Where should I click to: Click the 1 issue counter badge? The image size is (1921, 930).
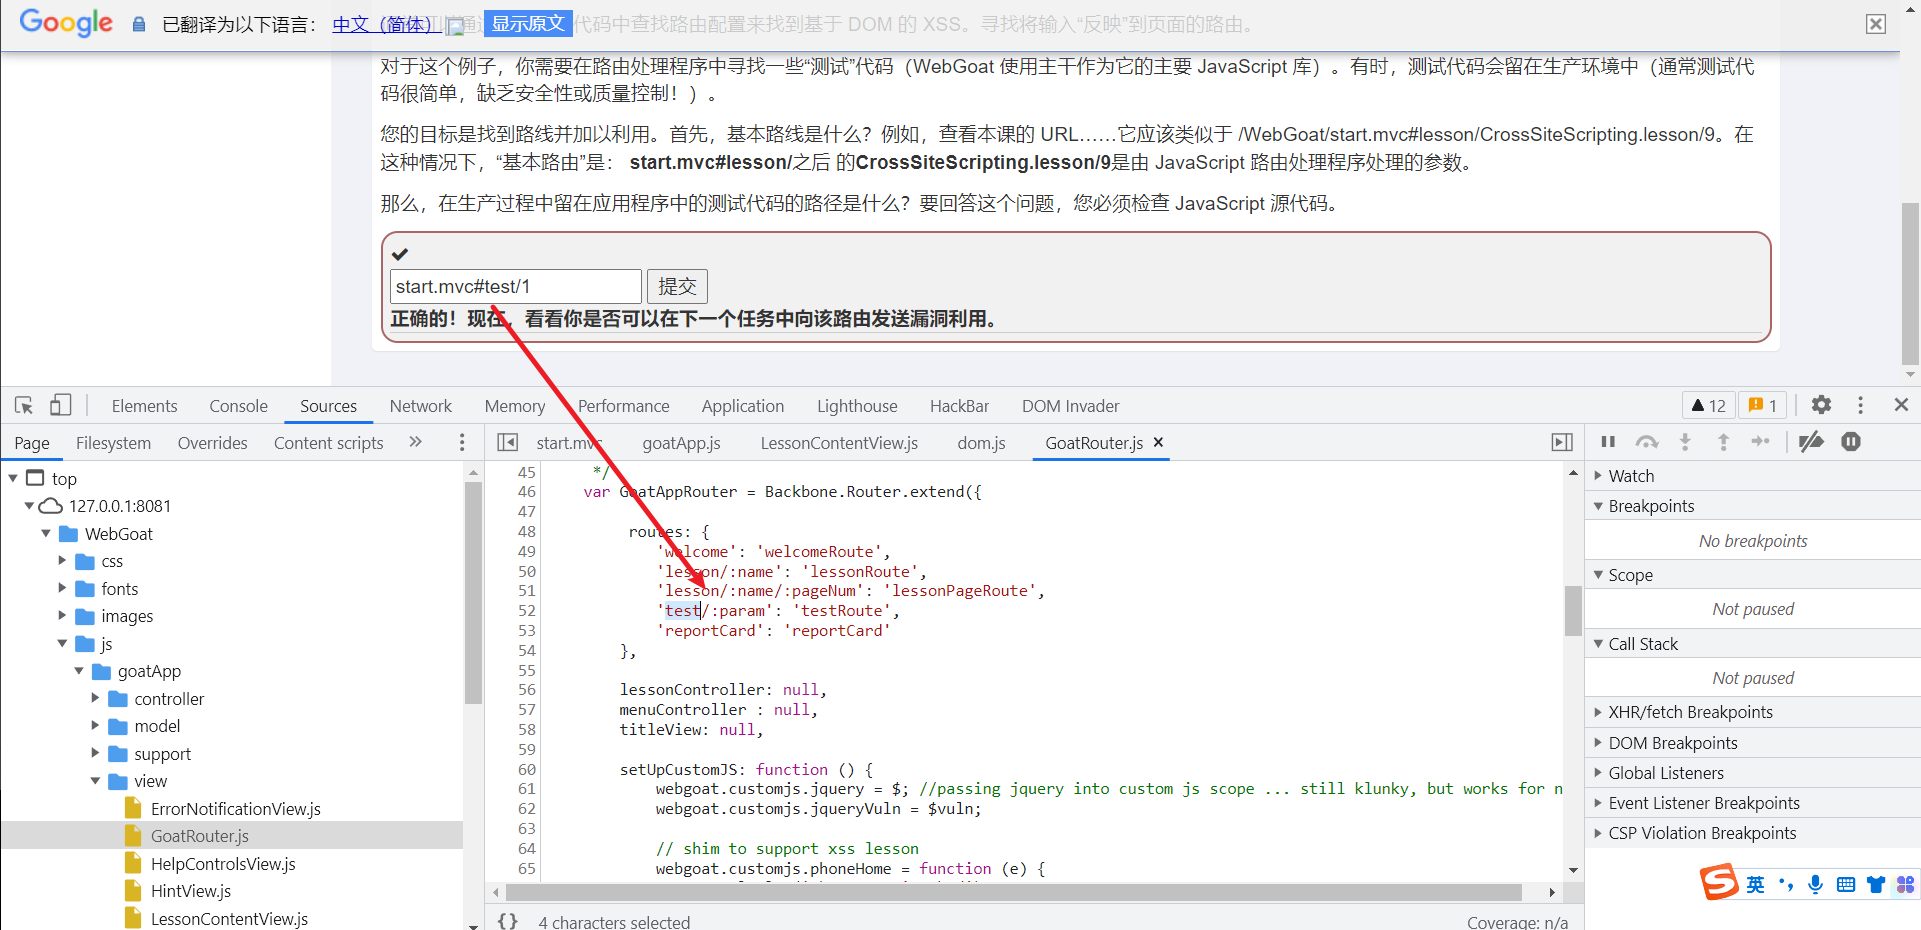click(x=1762, y=406)
